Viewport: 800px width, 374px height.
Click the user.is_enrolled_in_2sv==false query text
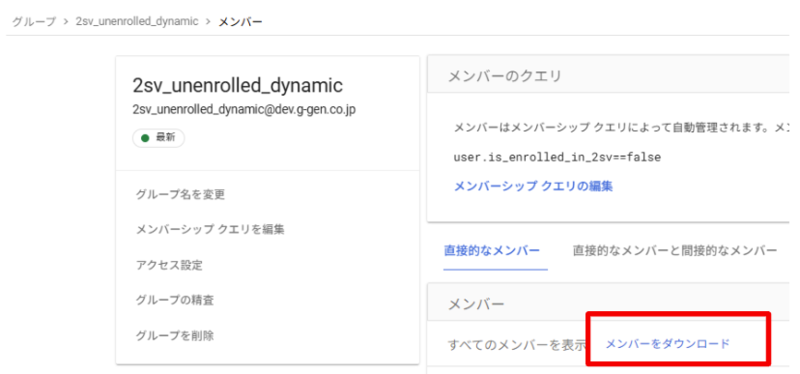557,158
